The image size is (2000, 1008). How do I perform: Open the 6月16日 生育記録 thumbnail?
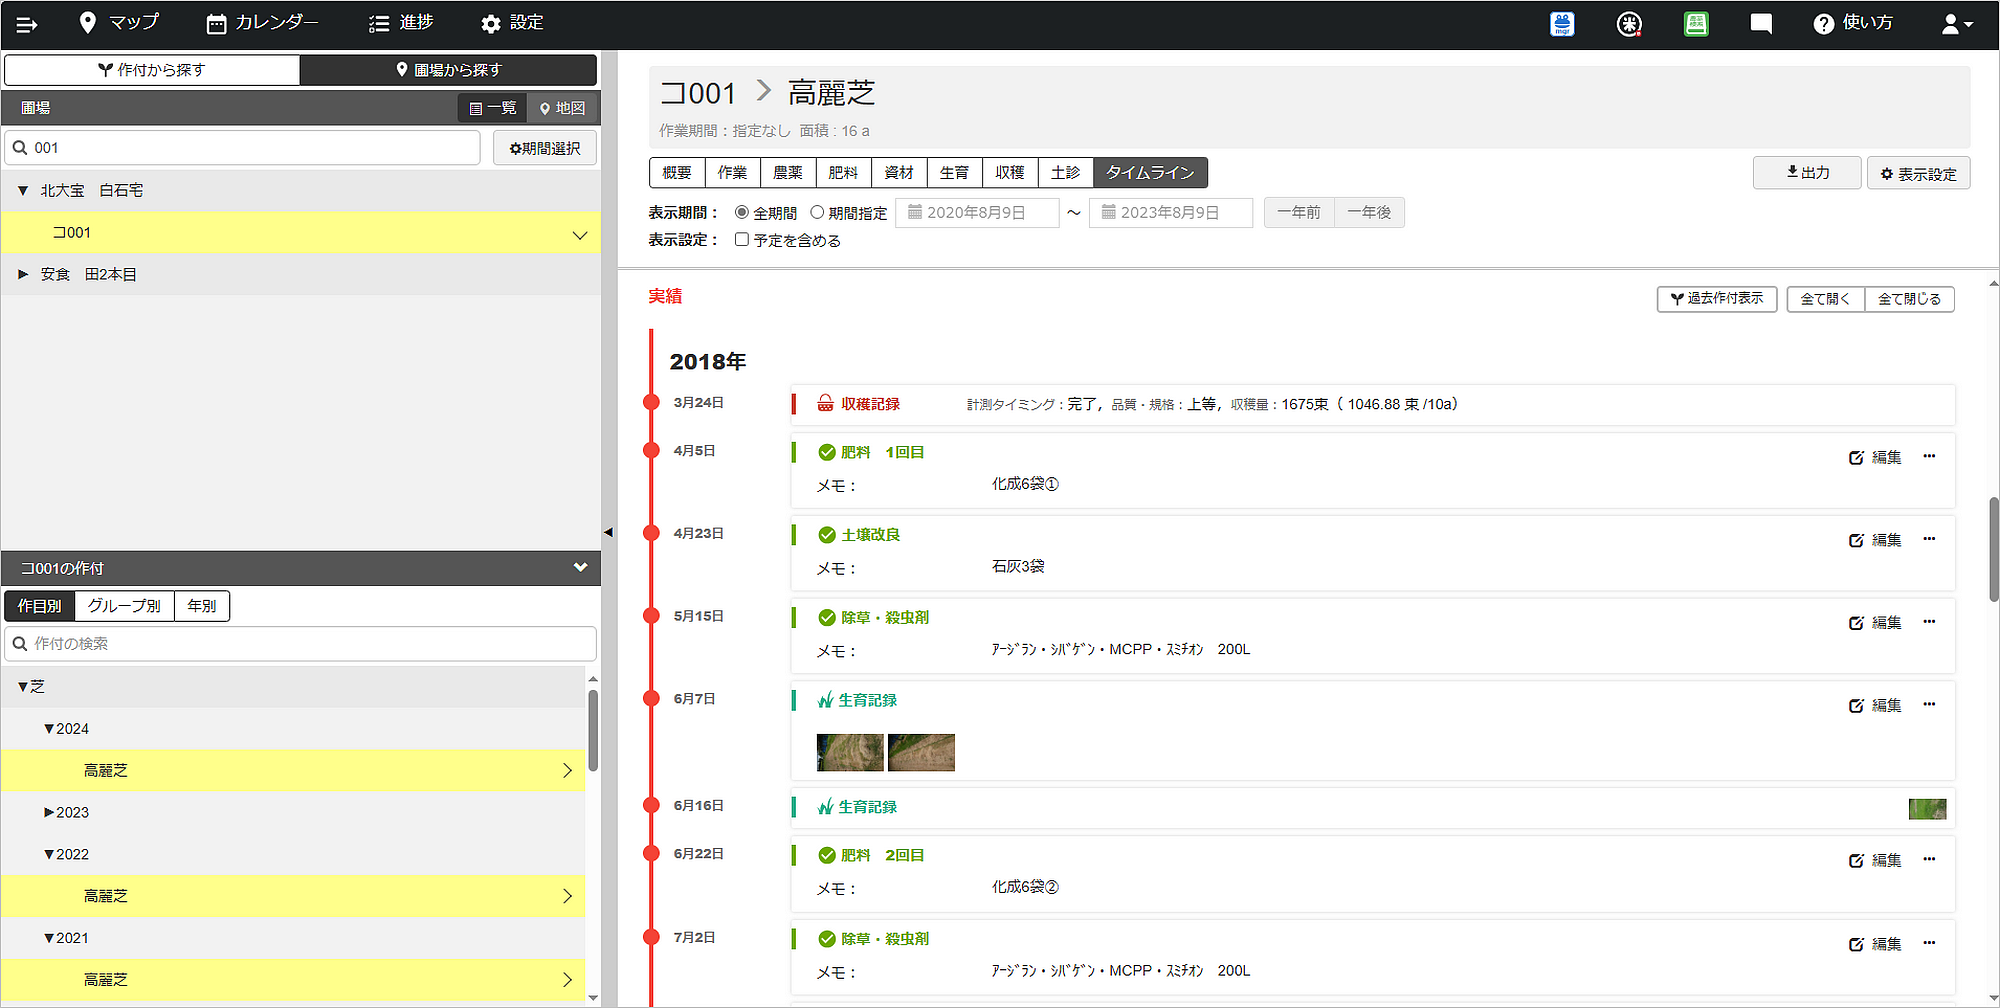pyautogui.click(x=1927, y=809)
